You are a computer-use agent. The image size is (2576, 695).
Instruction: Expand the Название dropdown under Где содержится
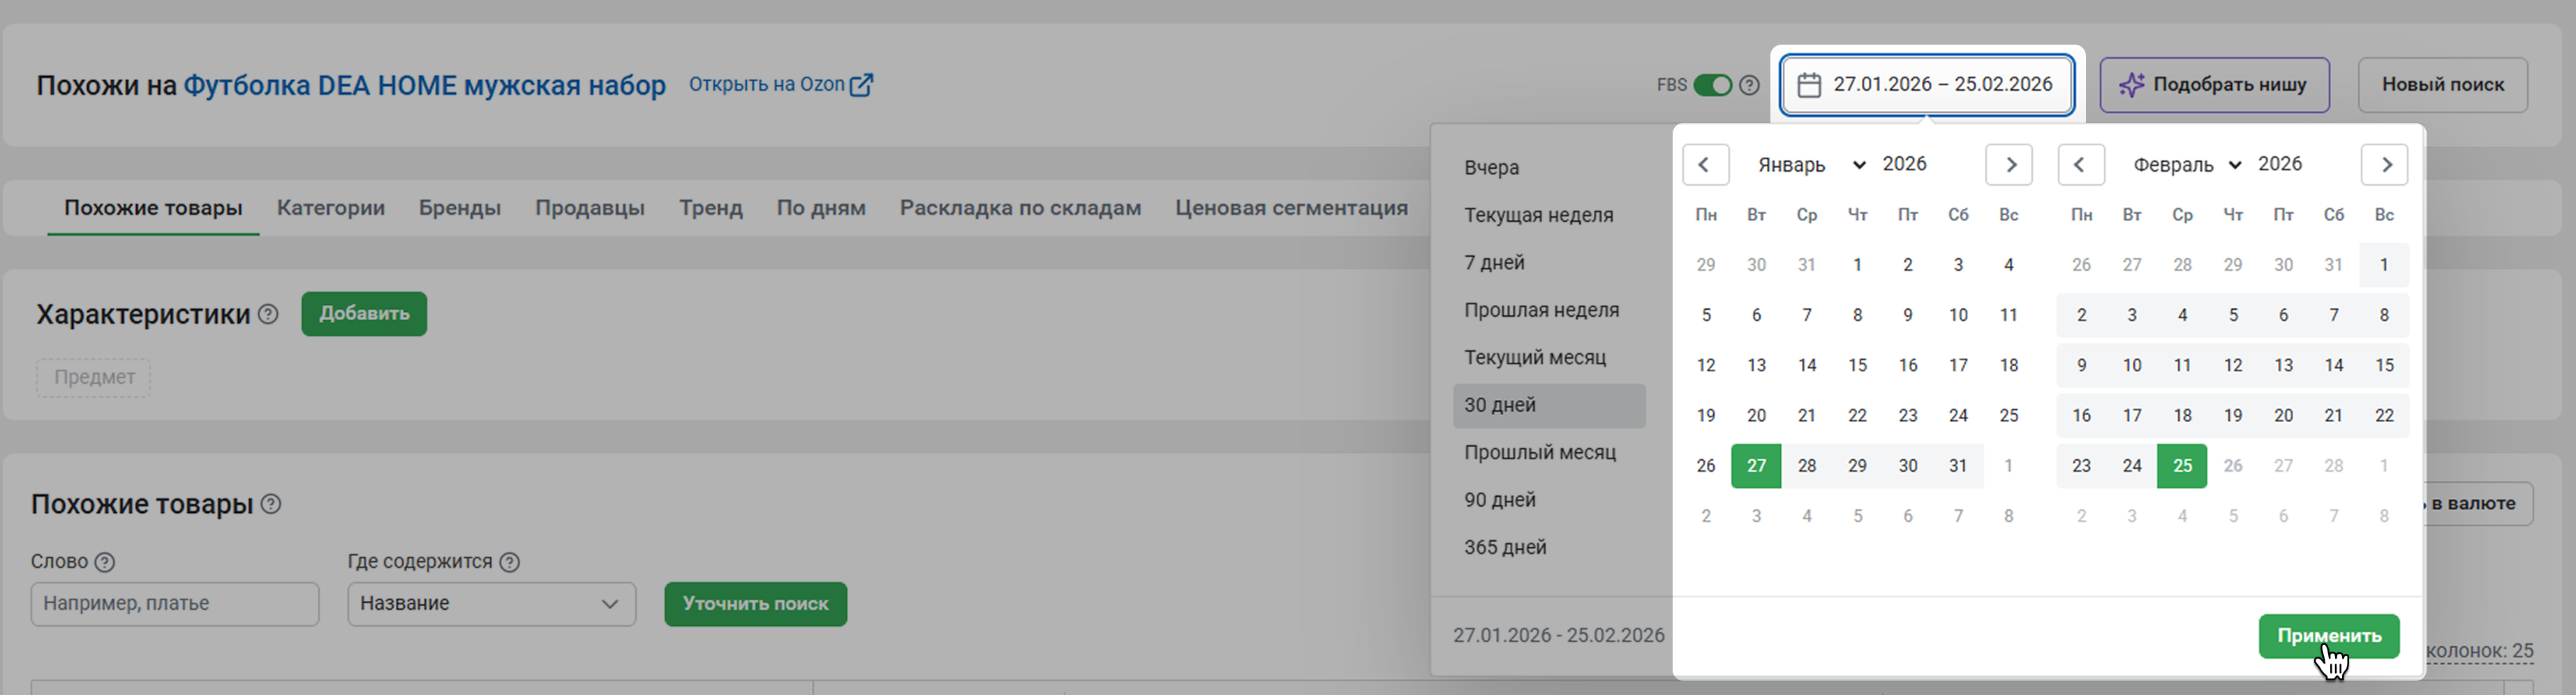(491, 604)
